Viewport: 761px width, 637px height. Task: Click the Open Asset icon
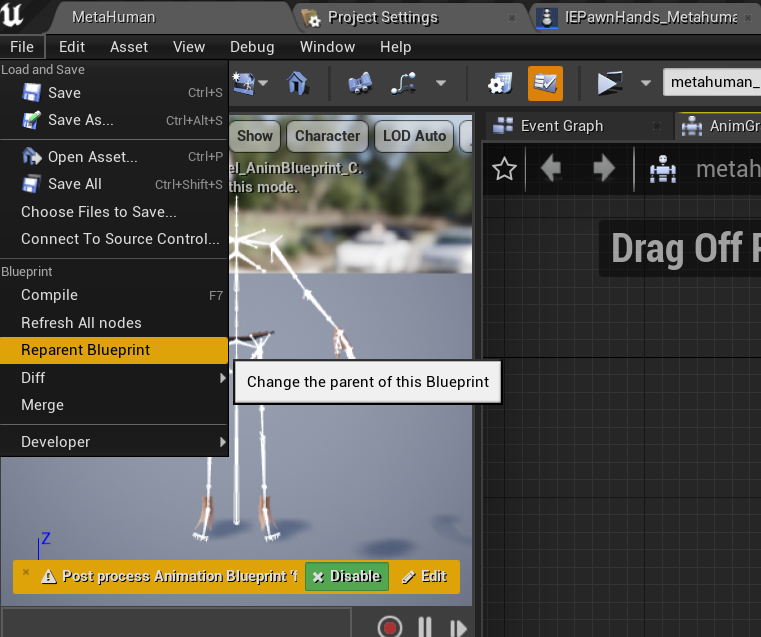tap(32, 157)
